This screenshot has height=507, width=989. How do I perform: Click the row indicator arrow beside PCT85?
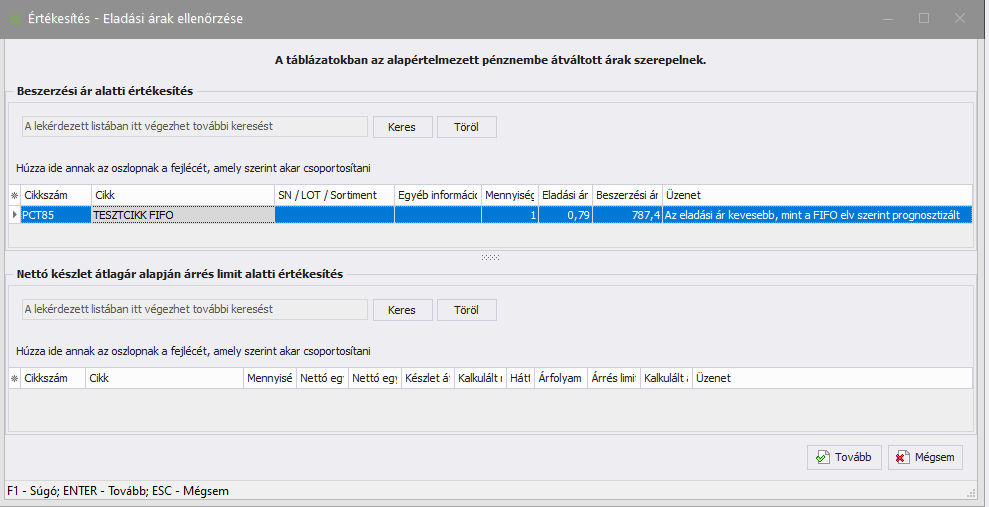pyautogui.click(x=14, y=214)
